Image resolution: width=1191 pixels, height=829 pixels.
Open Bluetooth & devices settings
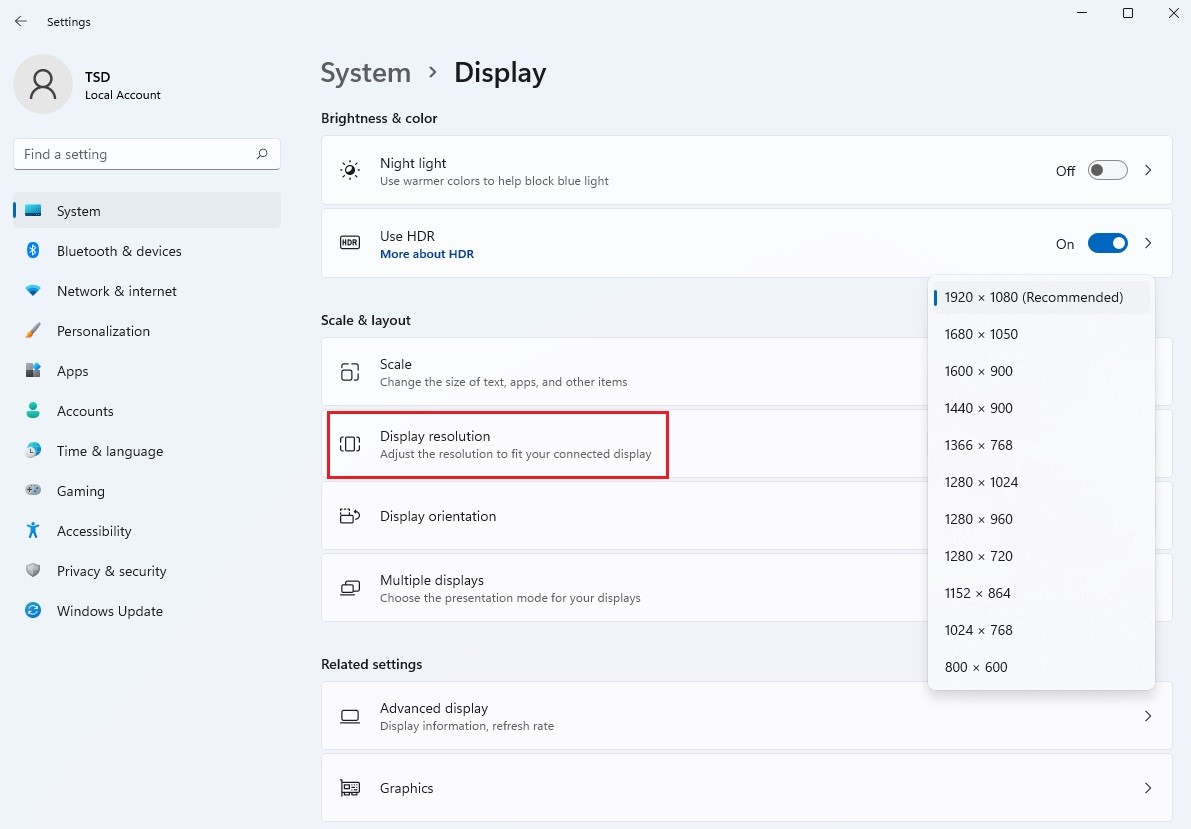[x=119, y=251]
